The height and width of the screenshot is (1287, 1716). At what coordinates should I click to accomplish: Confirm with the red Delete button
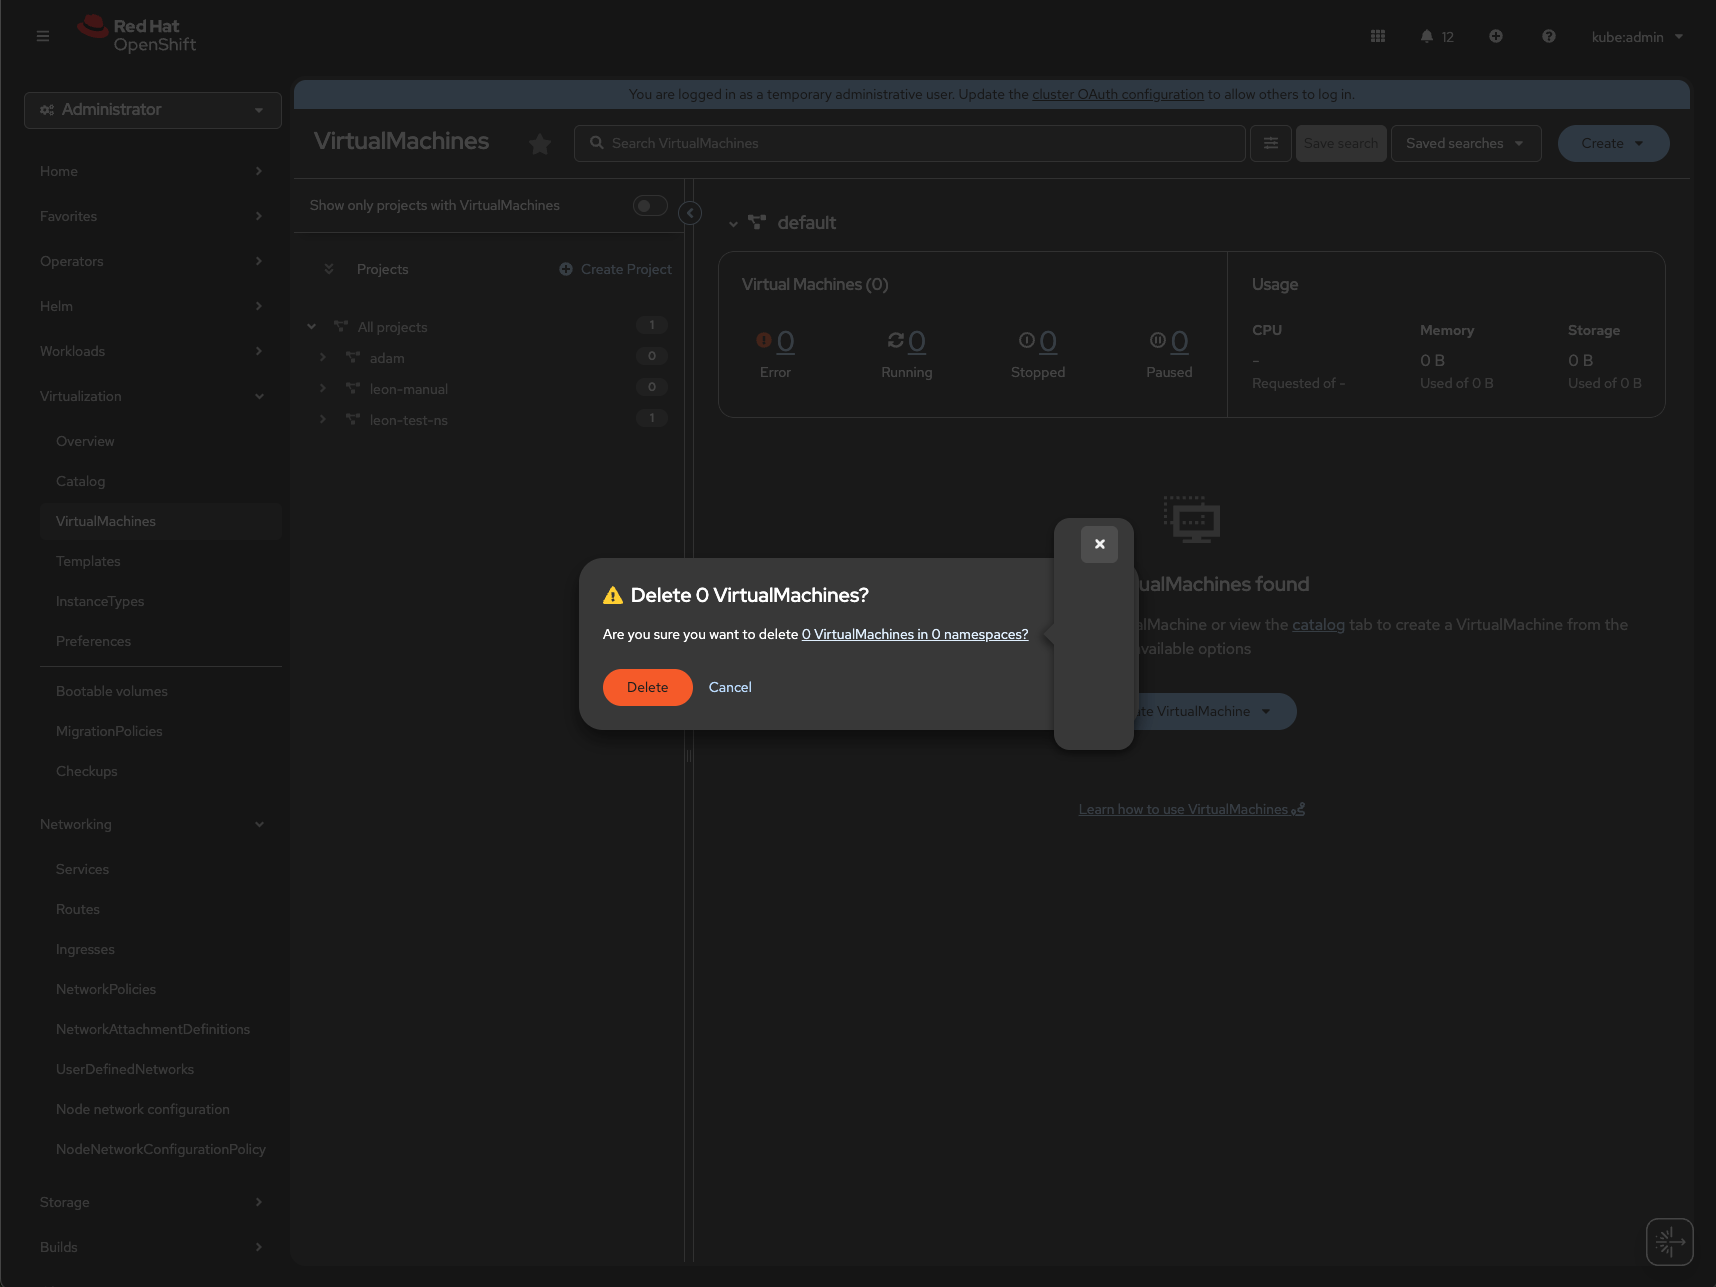(x=647, y=687)
